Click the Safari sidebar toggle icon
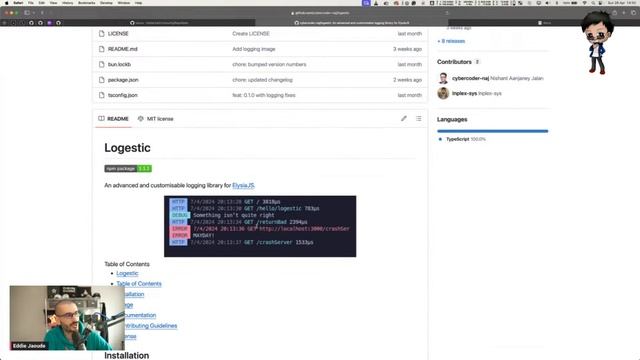640x360 pixels. point(27,13)
